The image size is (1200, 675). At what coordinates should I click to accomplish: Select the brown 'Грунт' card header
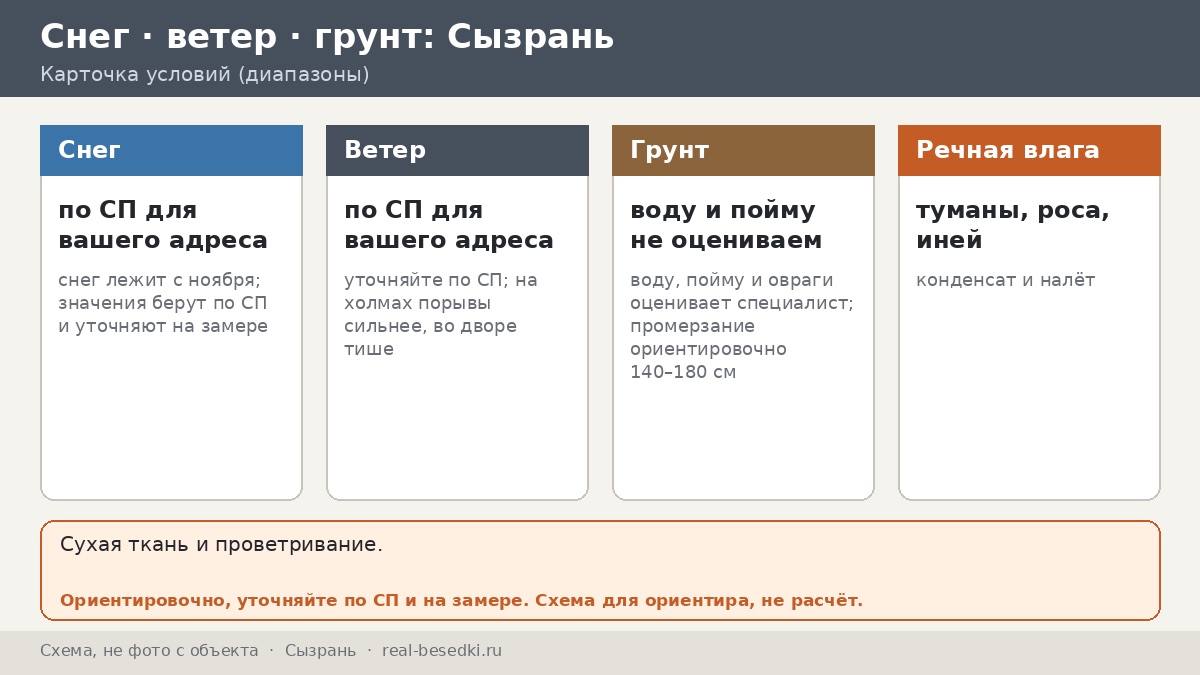743,150
